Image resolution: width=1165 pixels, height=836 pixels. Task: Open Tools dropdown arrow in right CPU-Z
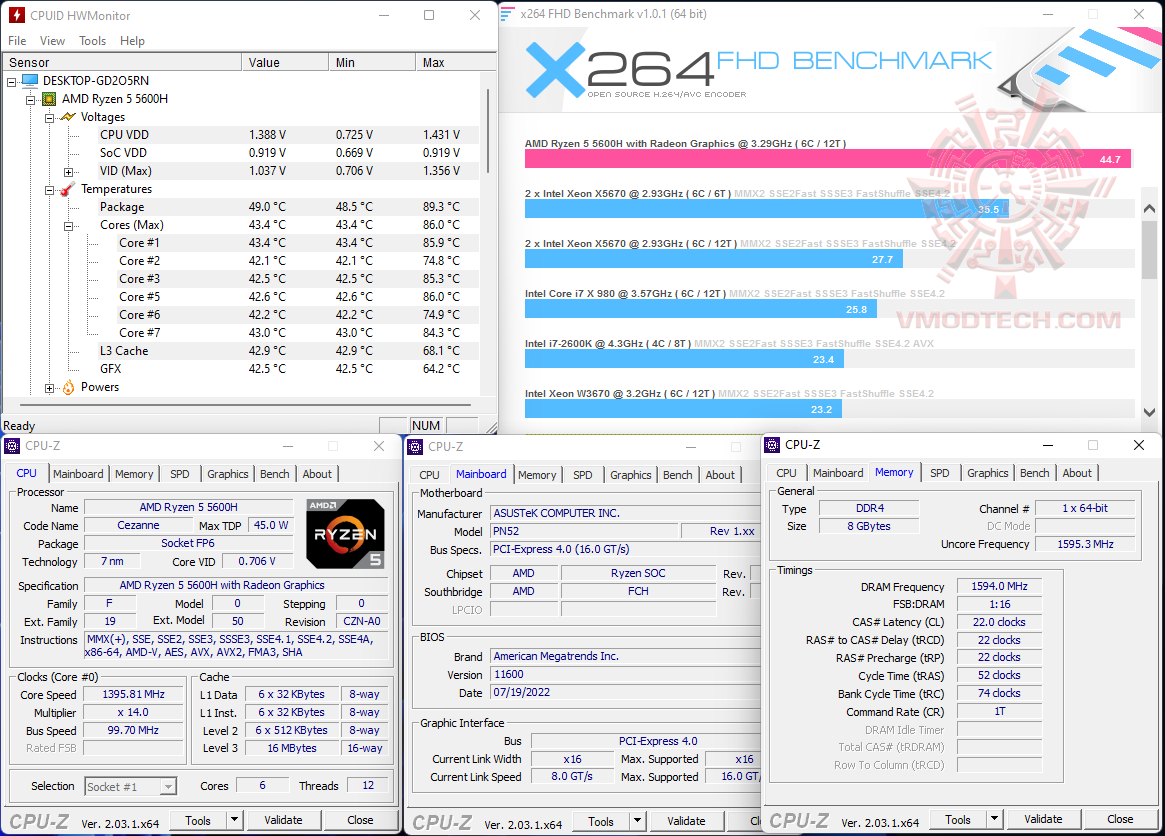point(994,819)
